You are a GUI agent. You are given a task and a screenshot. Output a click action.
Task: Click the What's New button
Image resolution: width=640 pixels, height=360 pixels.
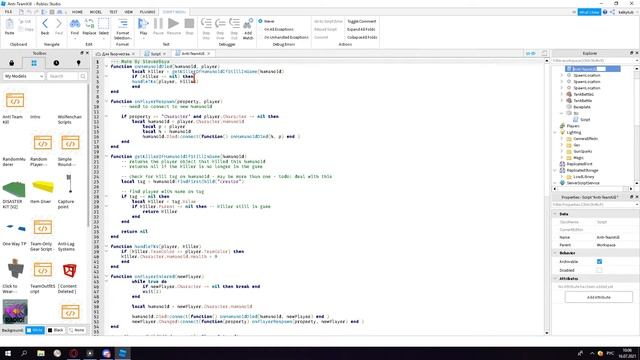[x=589, y=12]
